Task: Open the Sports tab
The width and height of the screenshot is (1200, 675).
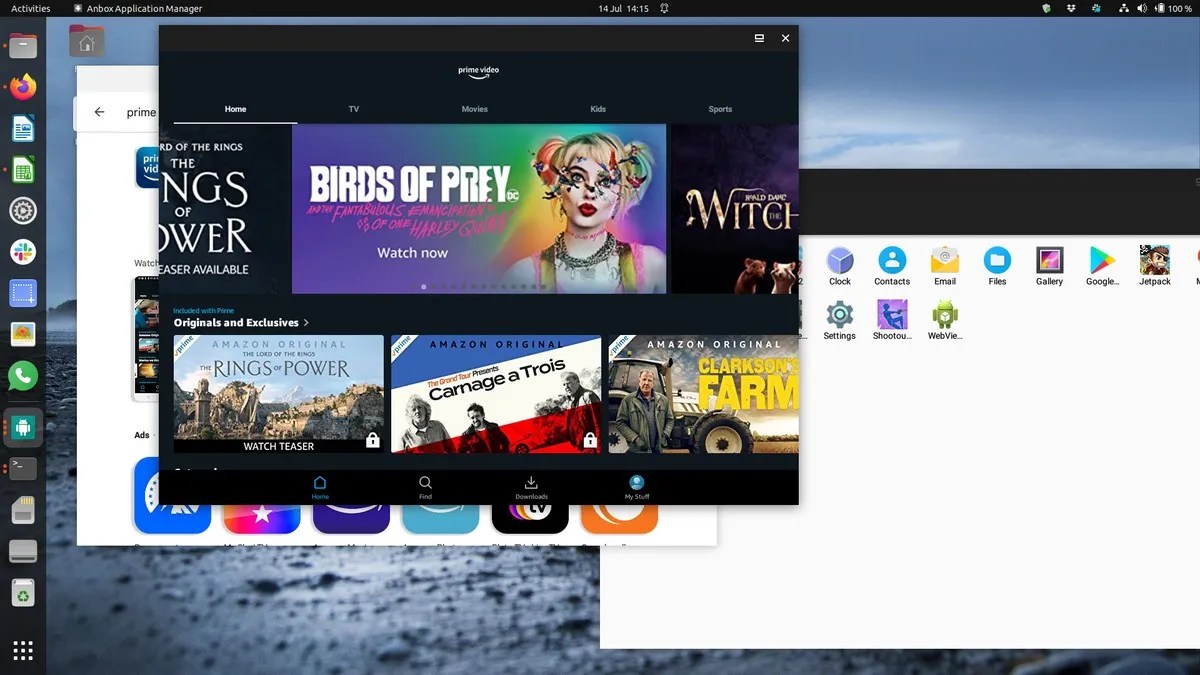Action: coord(720,109)
